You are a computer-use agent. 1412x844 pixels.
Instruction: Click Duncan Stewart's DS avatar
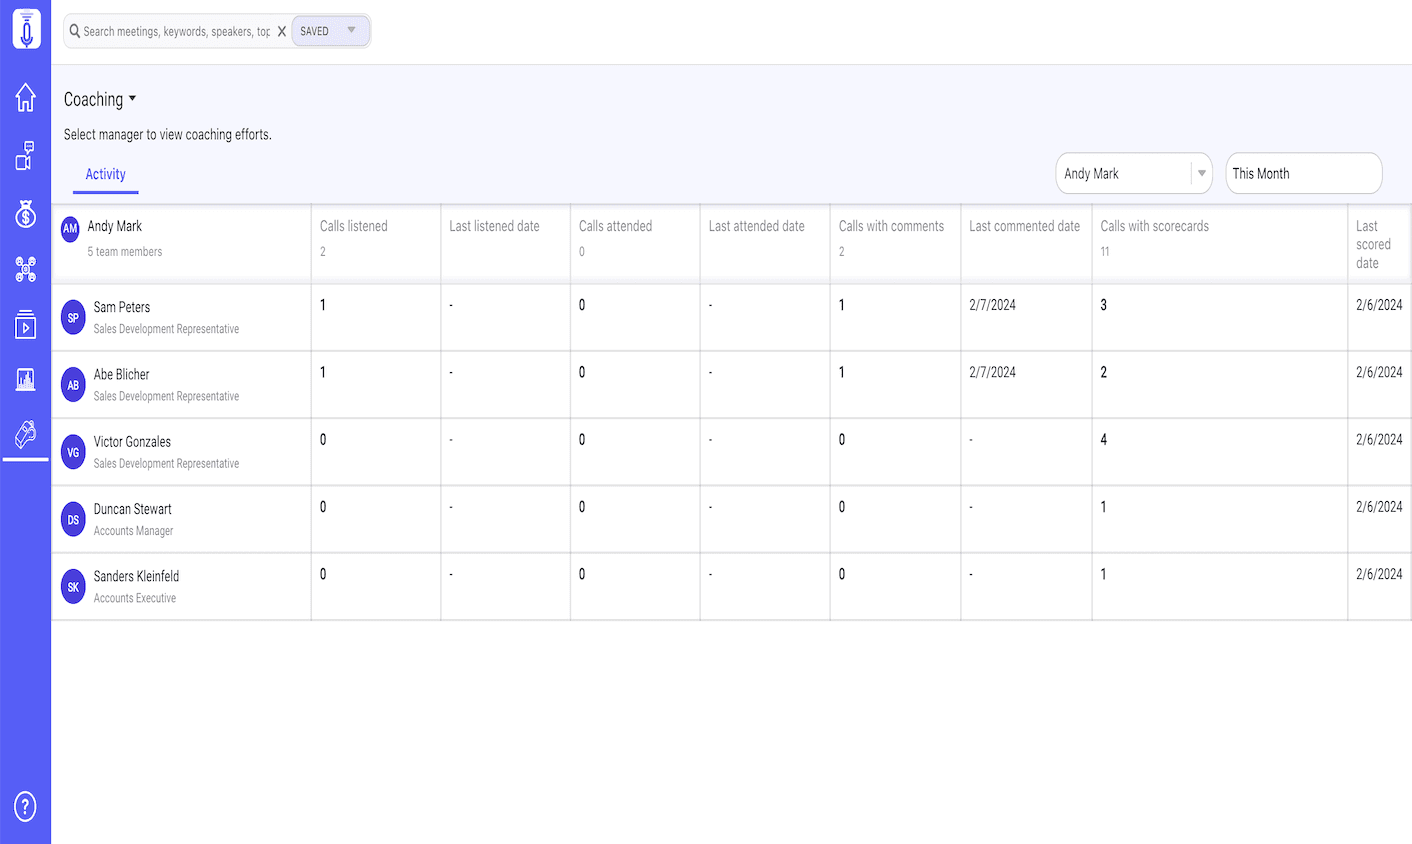(73, 520)
